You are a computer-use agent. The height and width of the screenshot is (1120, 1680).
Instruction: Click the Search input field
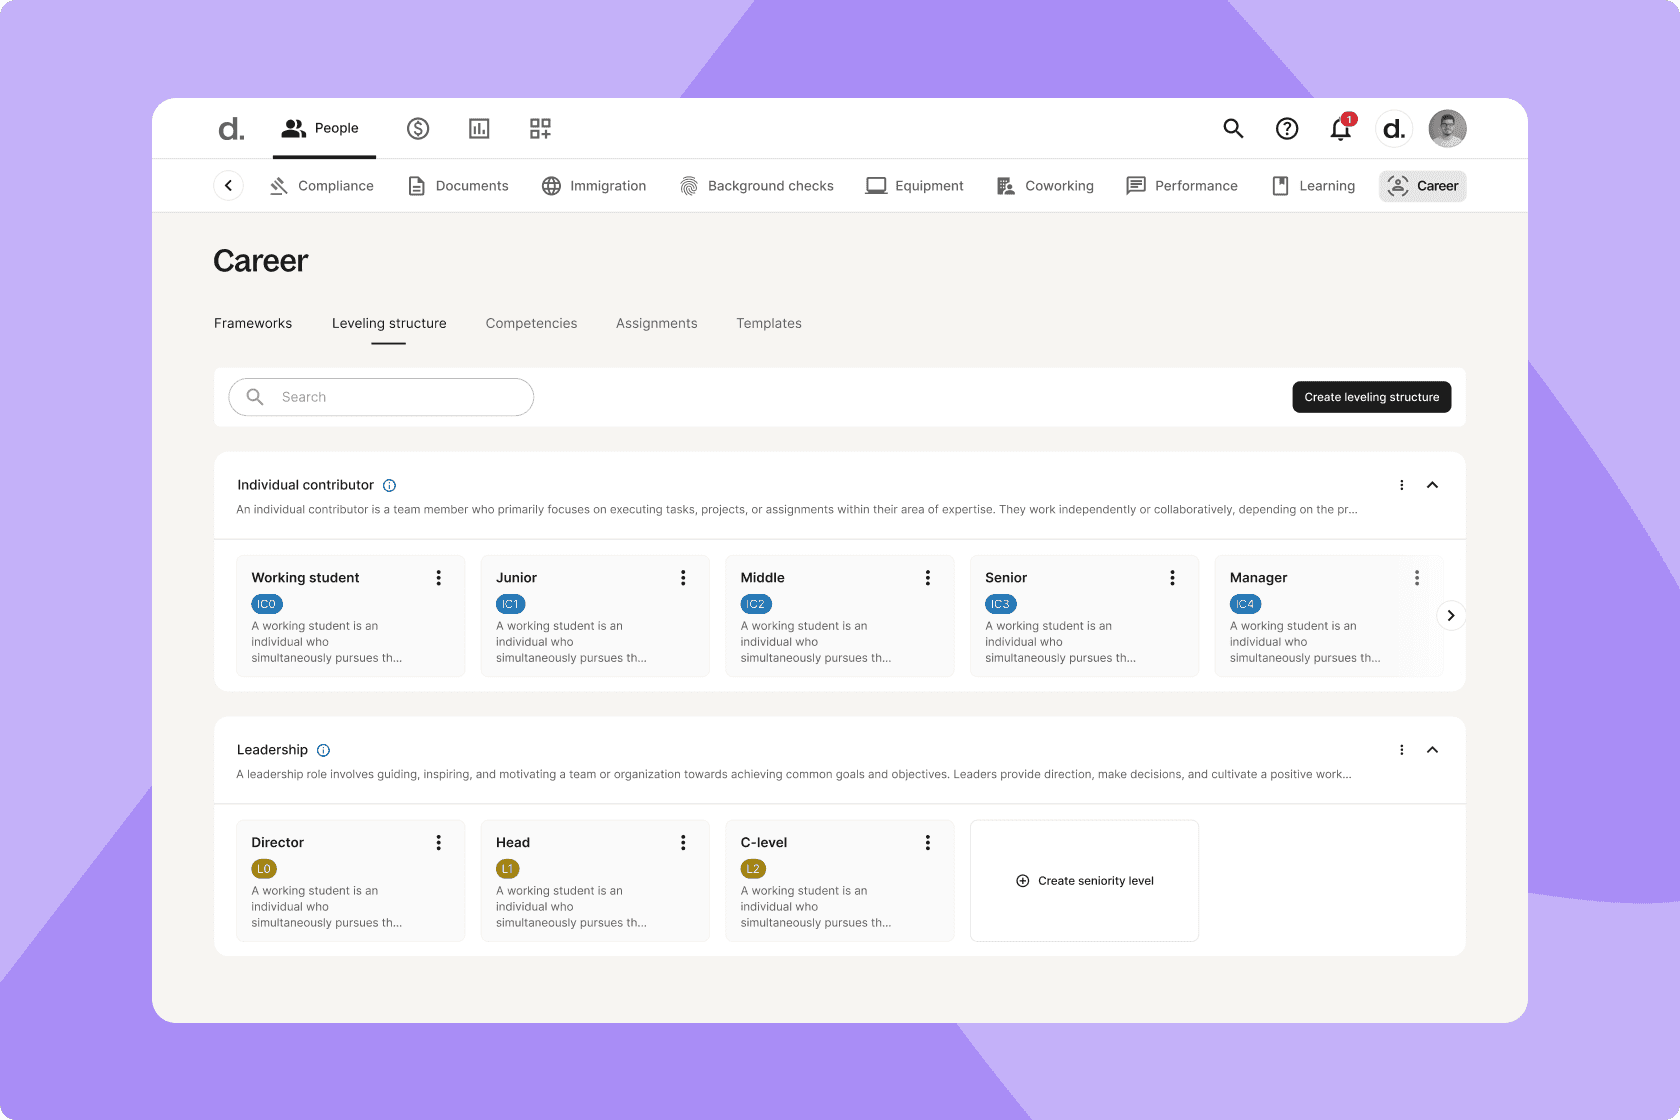[381, 397]
